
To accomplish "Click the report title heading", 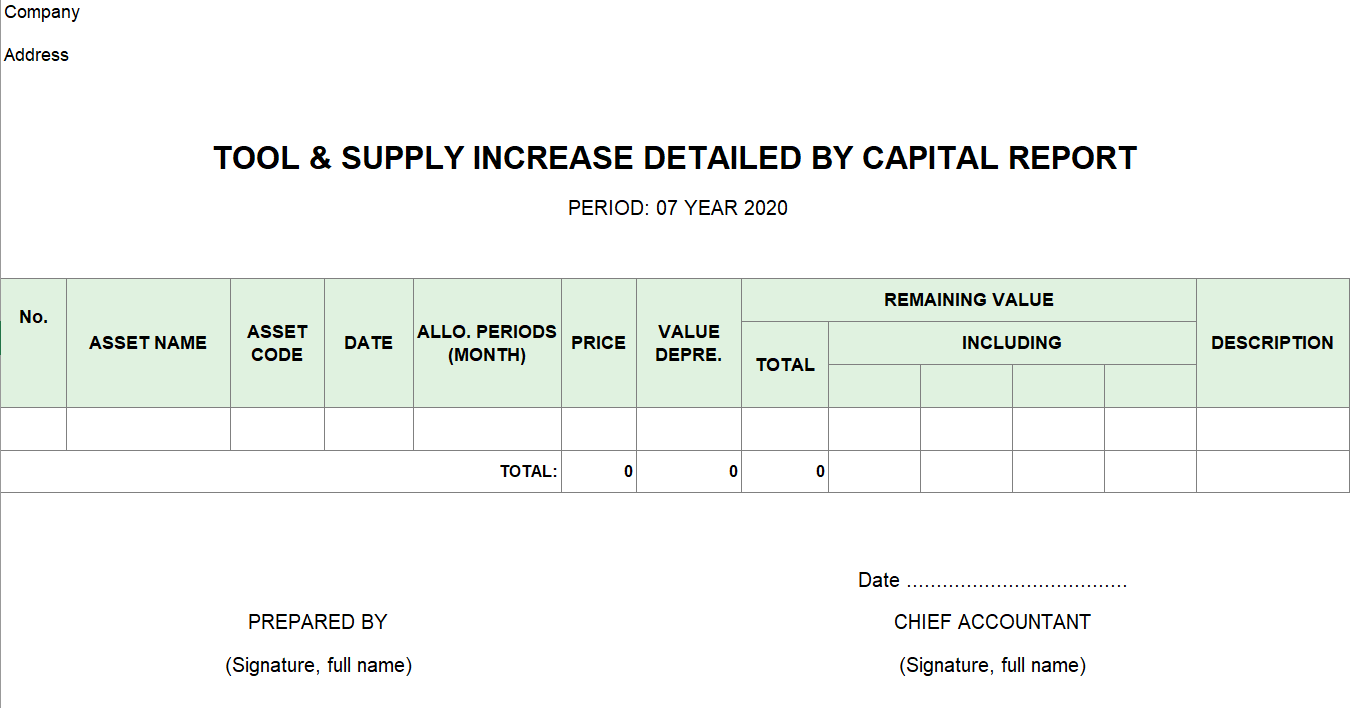I will point(675,158).
